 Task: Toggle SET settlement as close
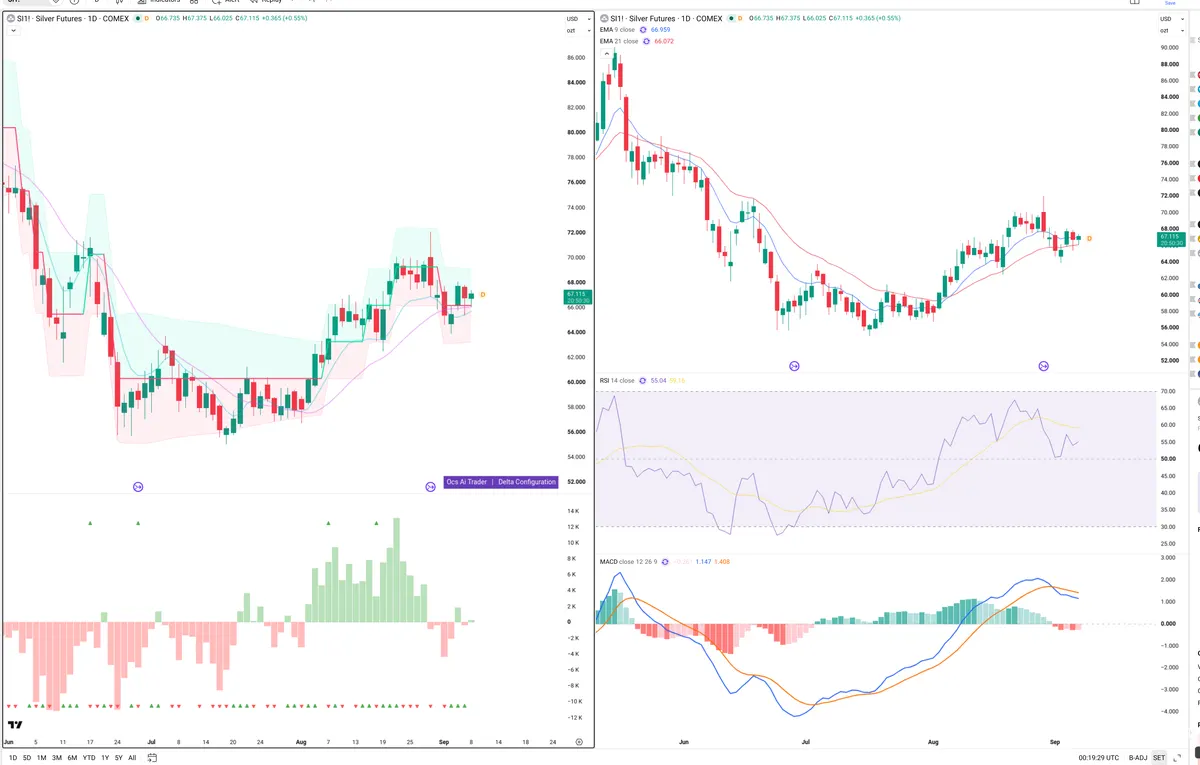(1159, 758)
